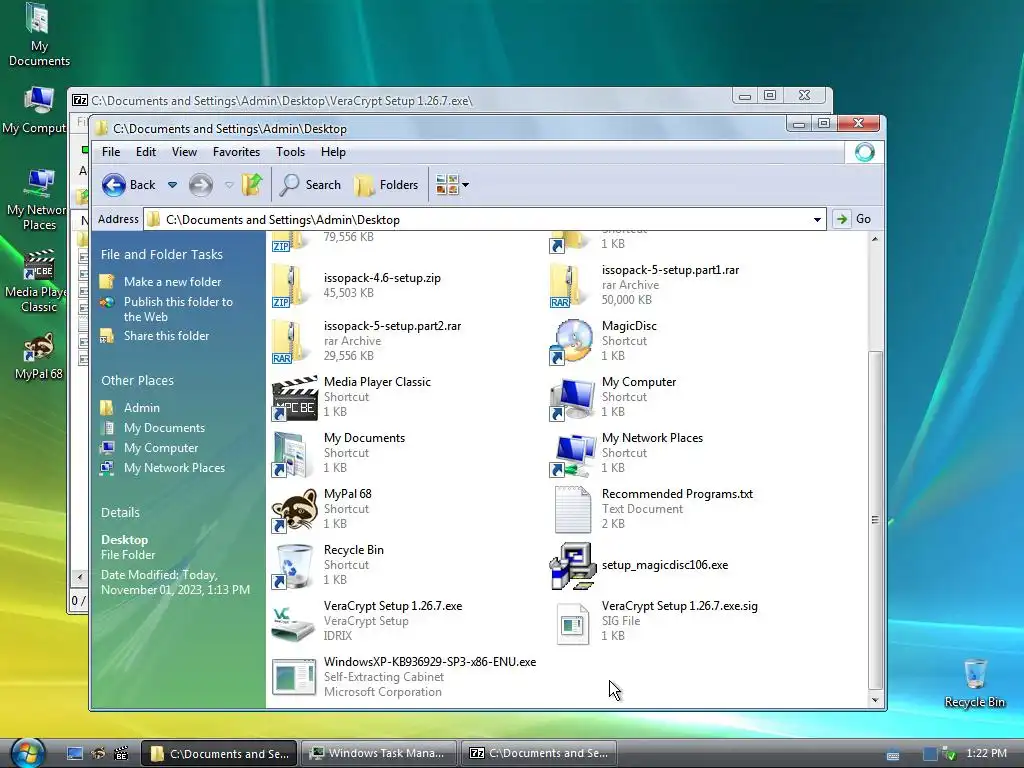Image resolution: width=1024 pixels, height=768 pixels.
Task: Select VeraCrypt Setup 1.26.7.exe icon
Action: pos(293,622)
